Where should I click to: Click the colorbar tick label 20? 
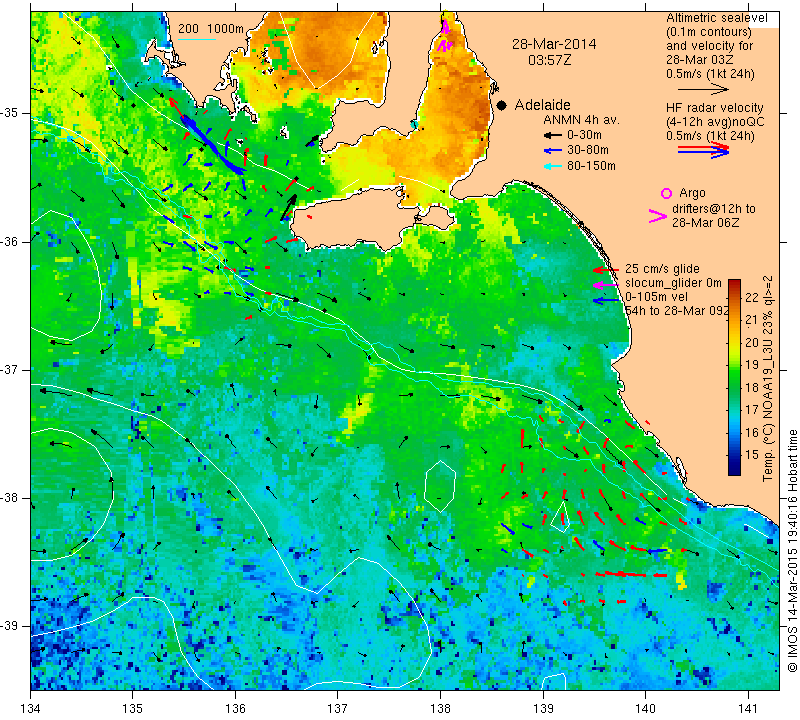pyautogui.click(x=752, y=342)
